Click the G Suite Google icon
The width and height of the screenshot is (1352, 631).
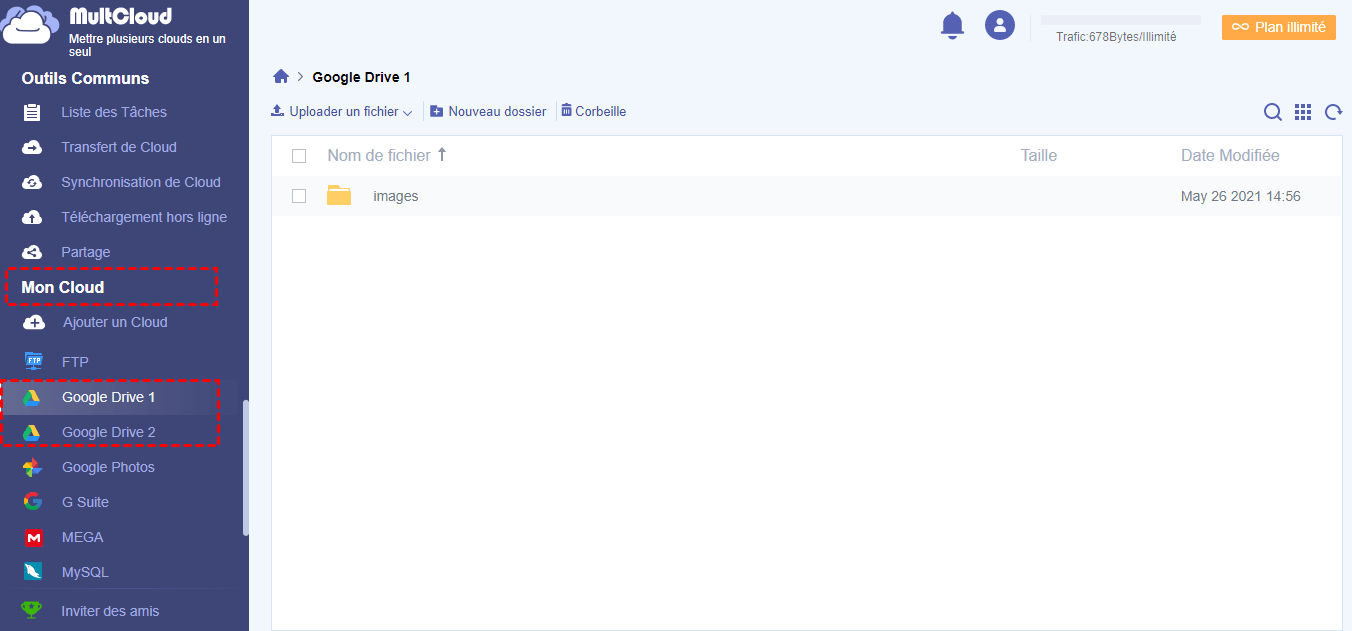(x=33, y=502)
